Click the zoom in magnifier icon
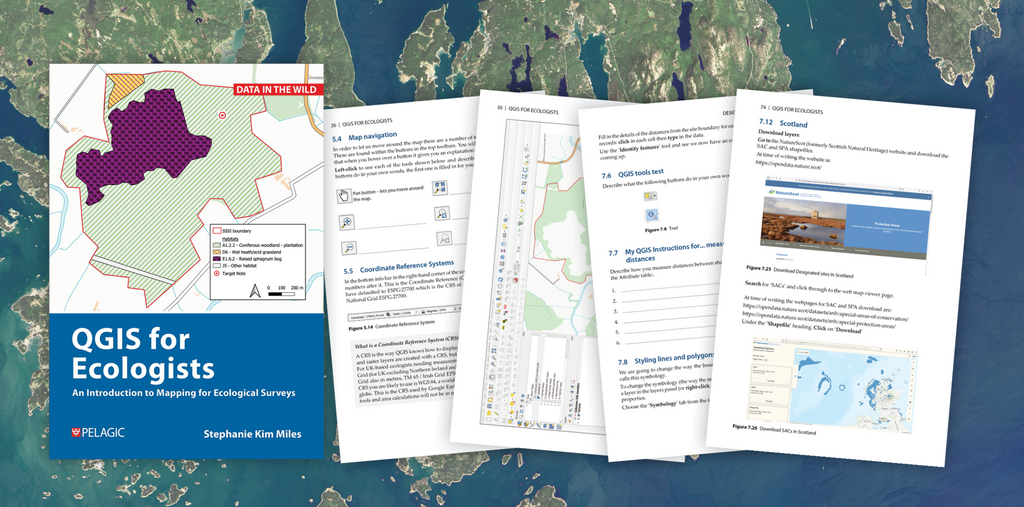 [x=347, y=222]
